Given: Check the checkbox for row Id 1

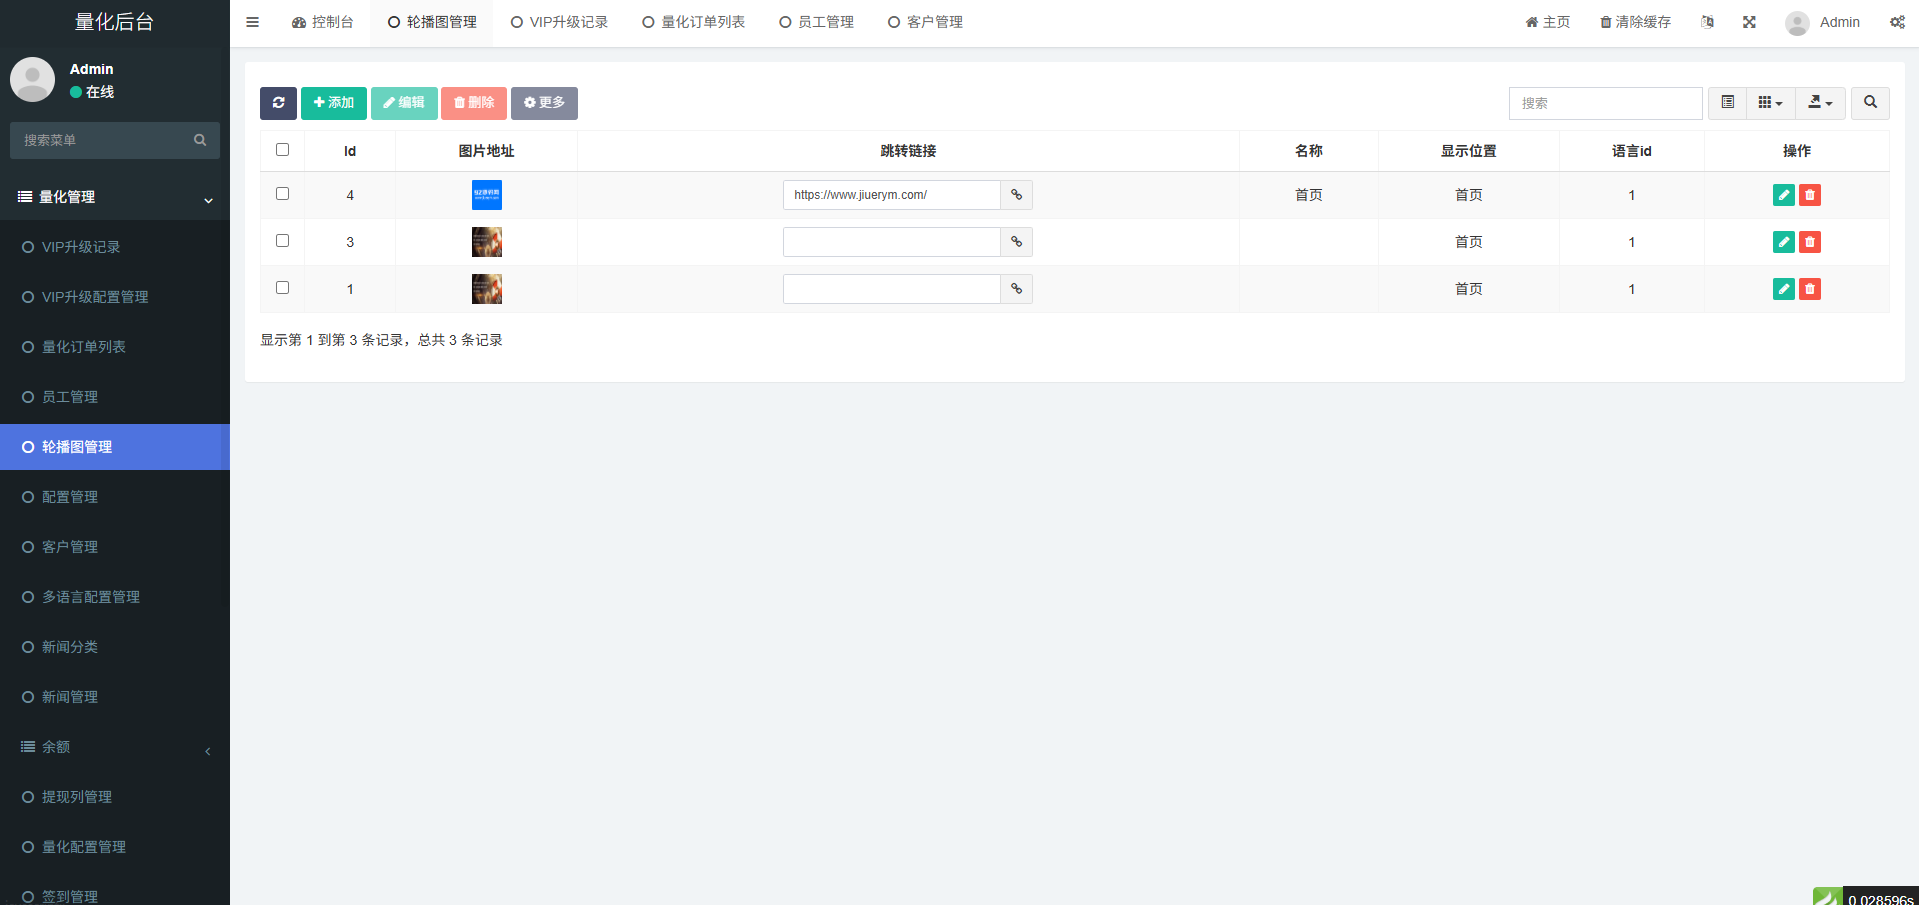Looking at the screenshot, I should click(282, 288).
